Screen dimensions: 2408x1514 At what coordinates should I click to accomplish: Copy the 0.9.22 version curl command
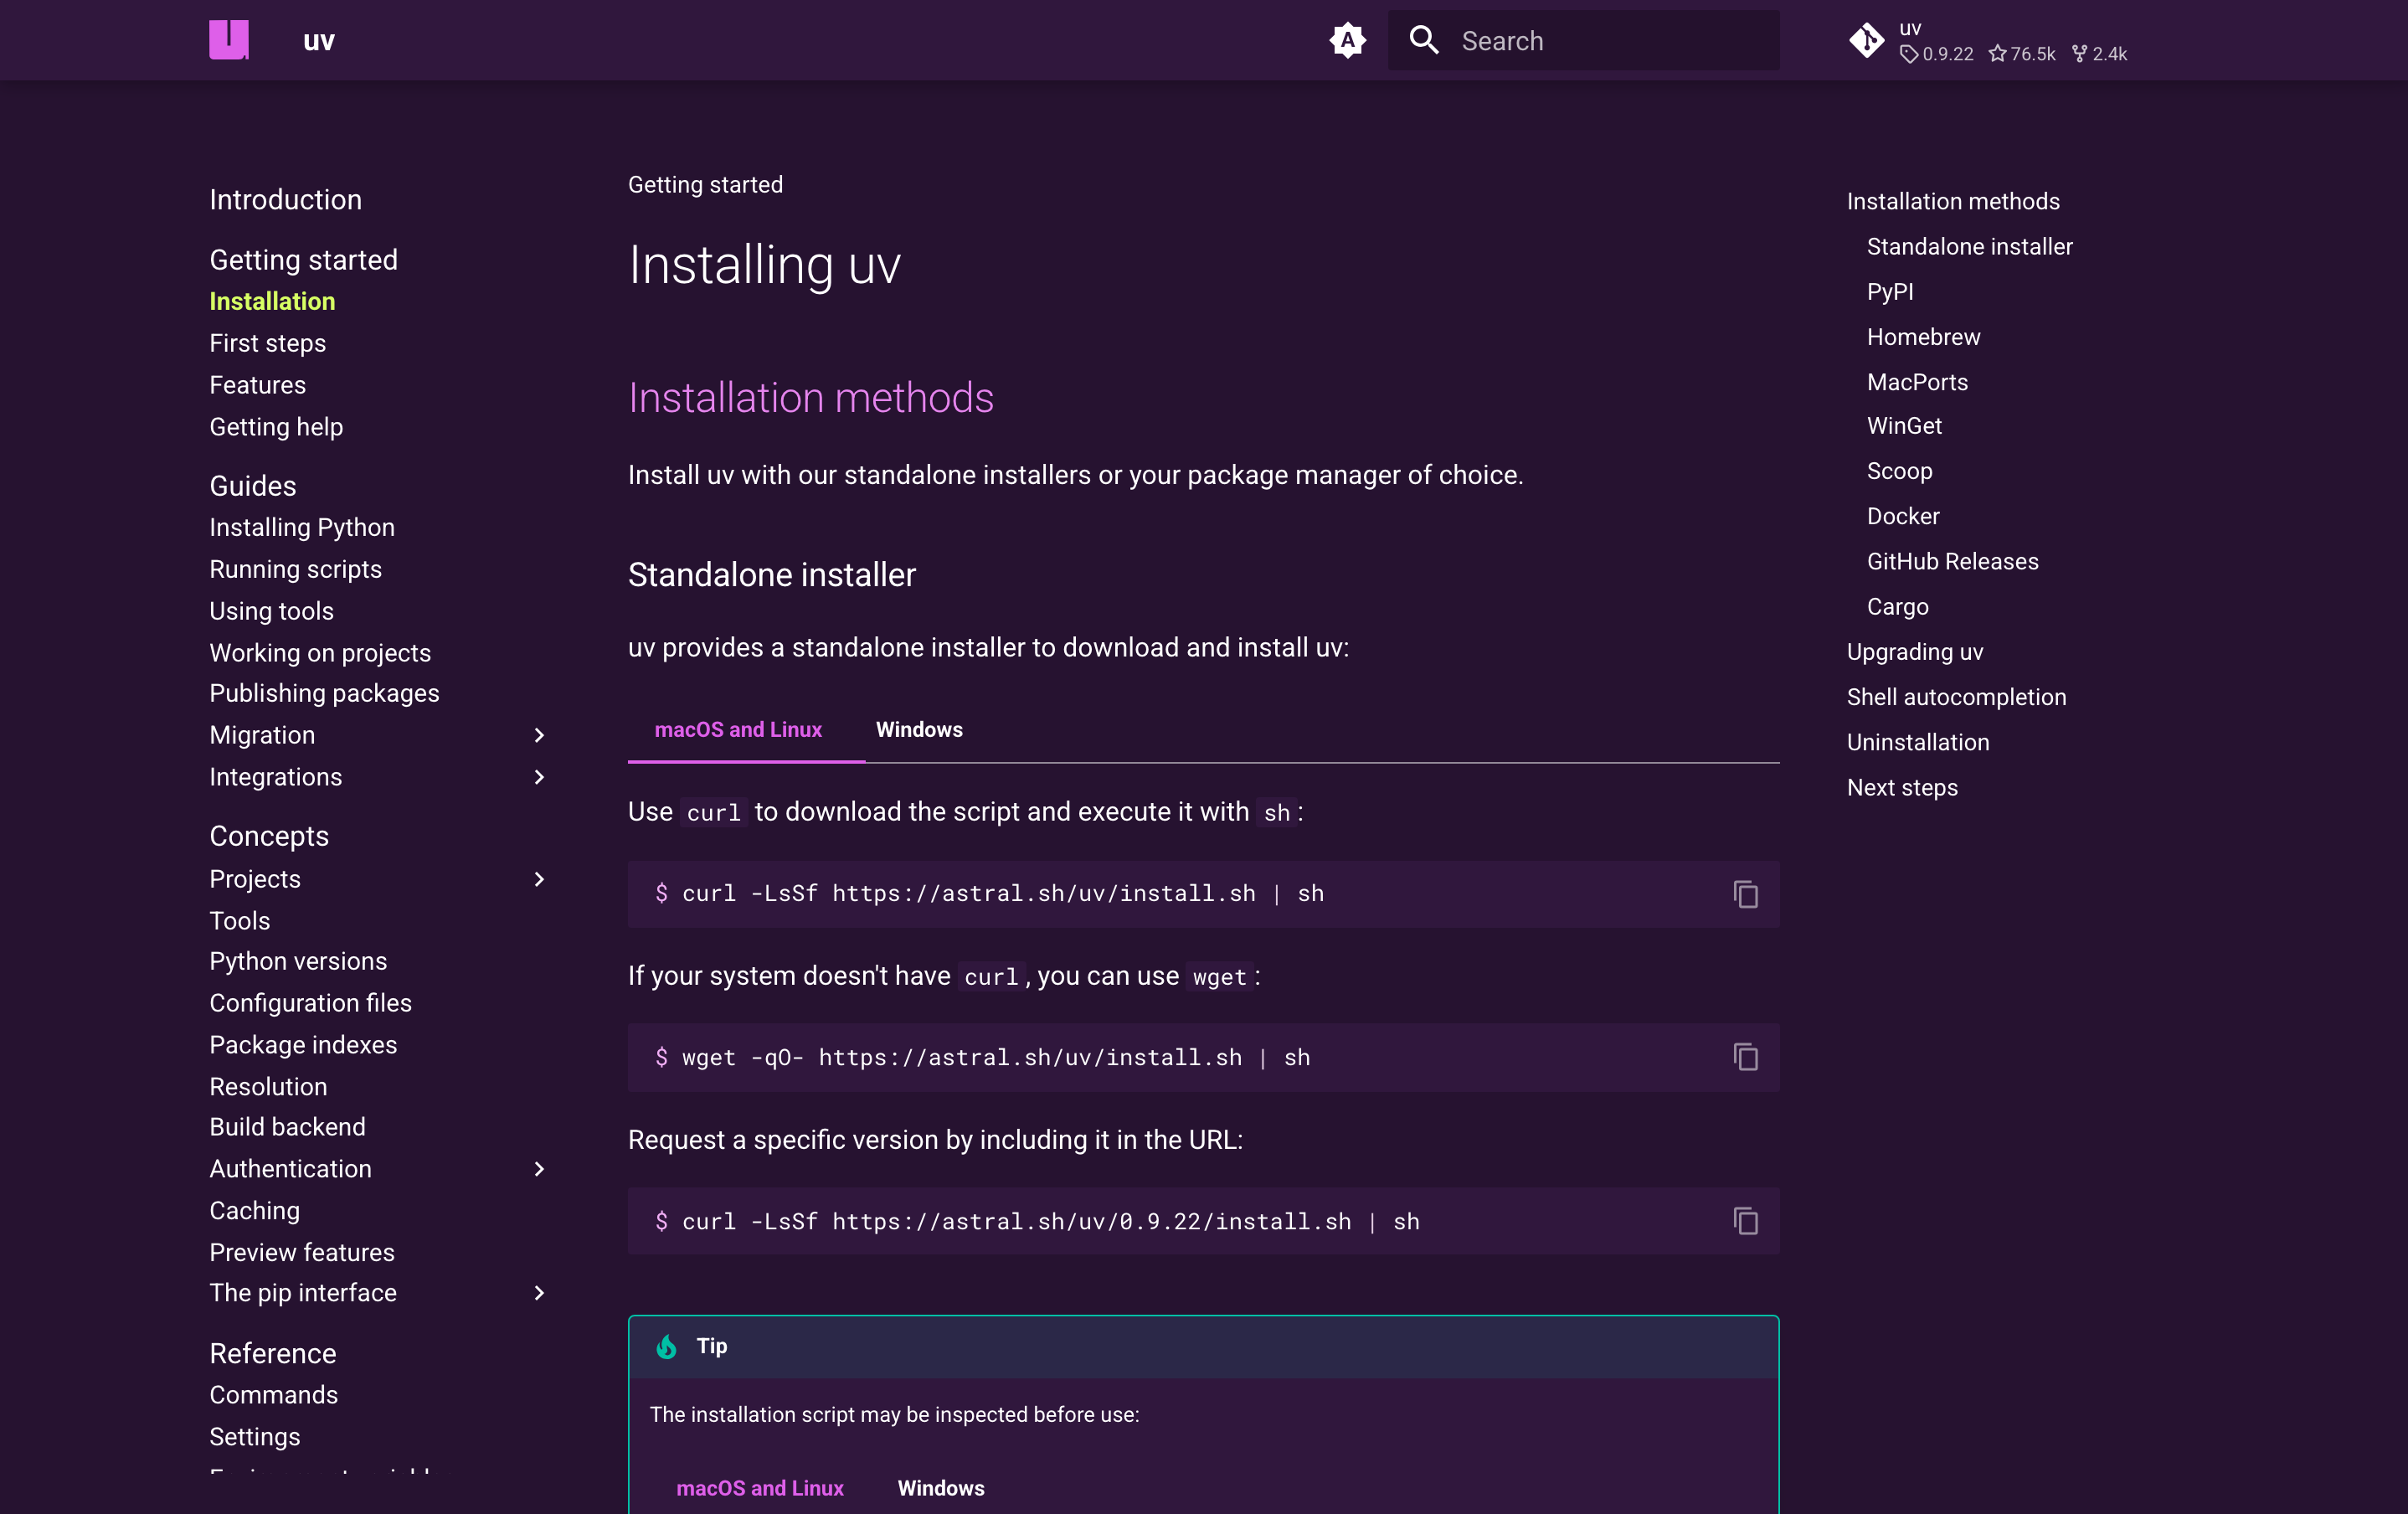pyautogui.click(x=1745, y=1221)
